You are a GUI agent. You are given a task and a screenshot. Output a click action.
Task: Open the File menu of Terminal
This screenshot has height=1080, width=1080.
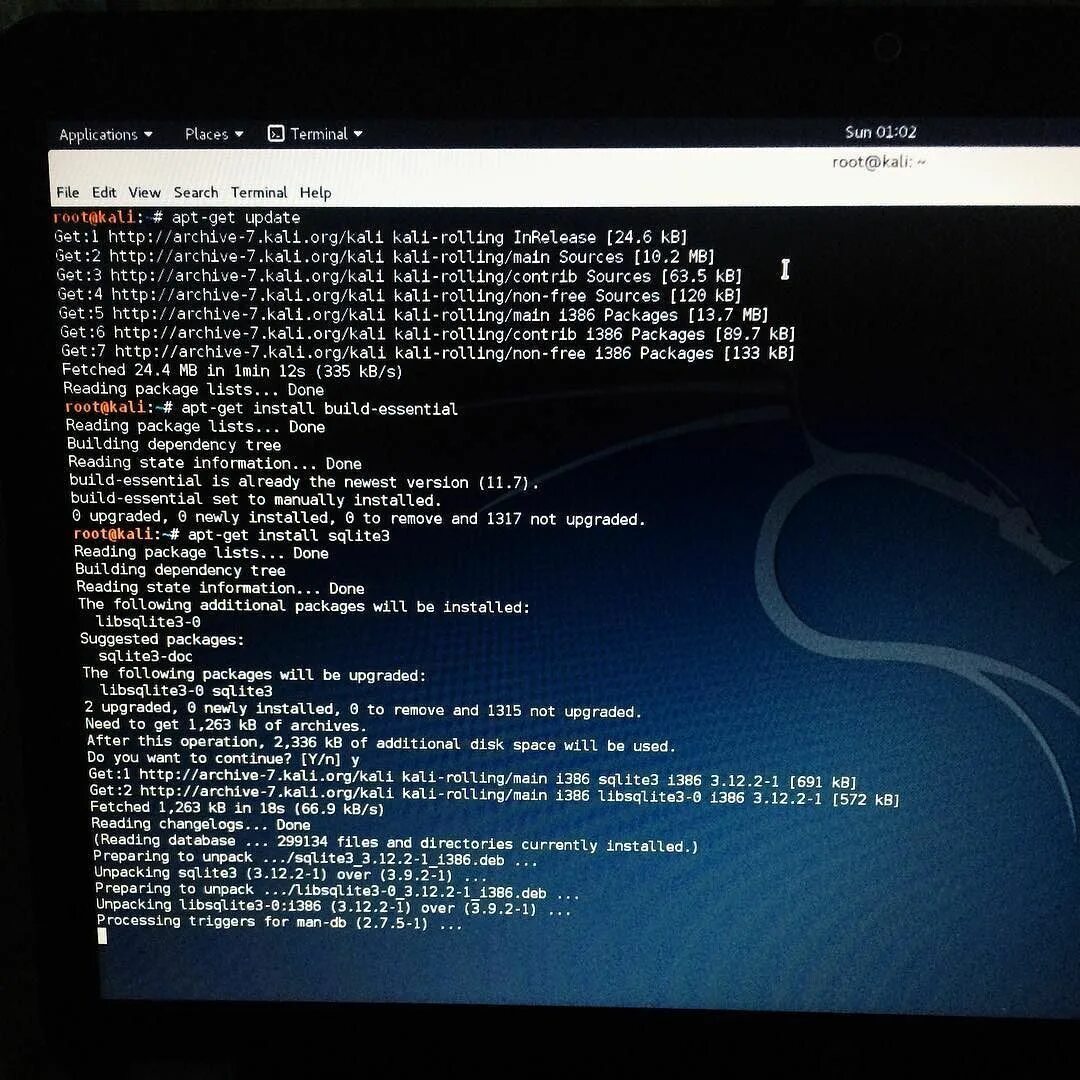pyautogui.click(x=68, y=192)
